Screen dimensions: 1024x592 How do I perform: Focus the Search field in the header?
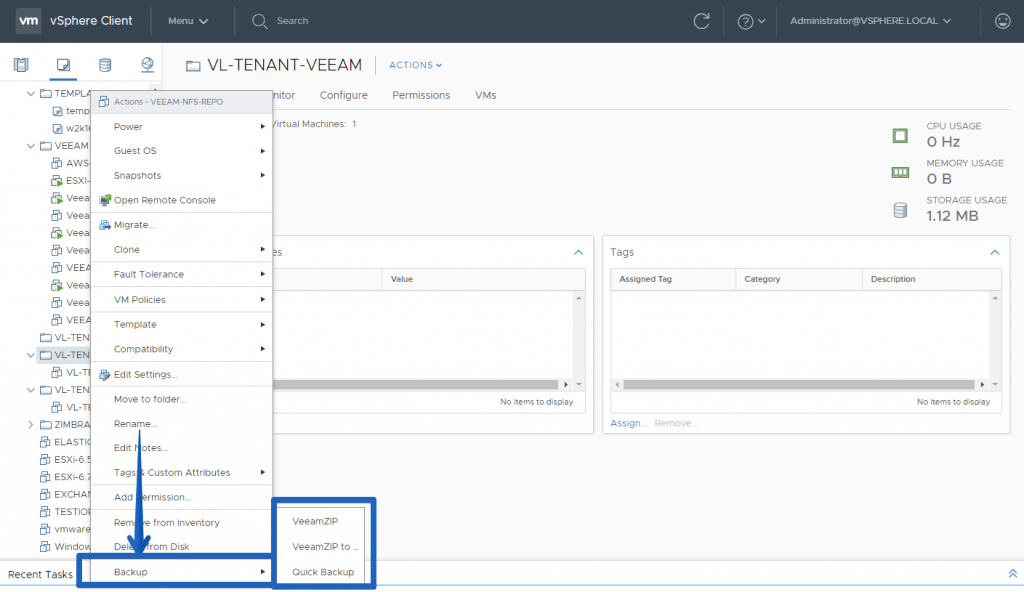click(293, 21)
